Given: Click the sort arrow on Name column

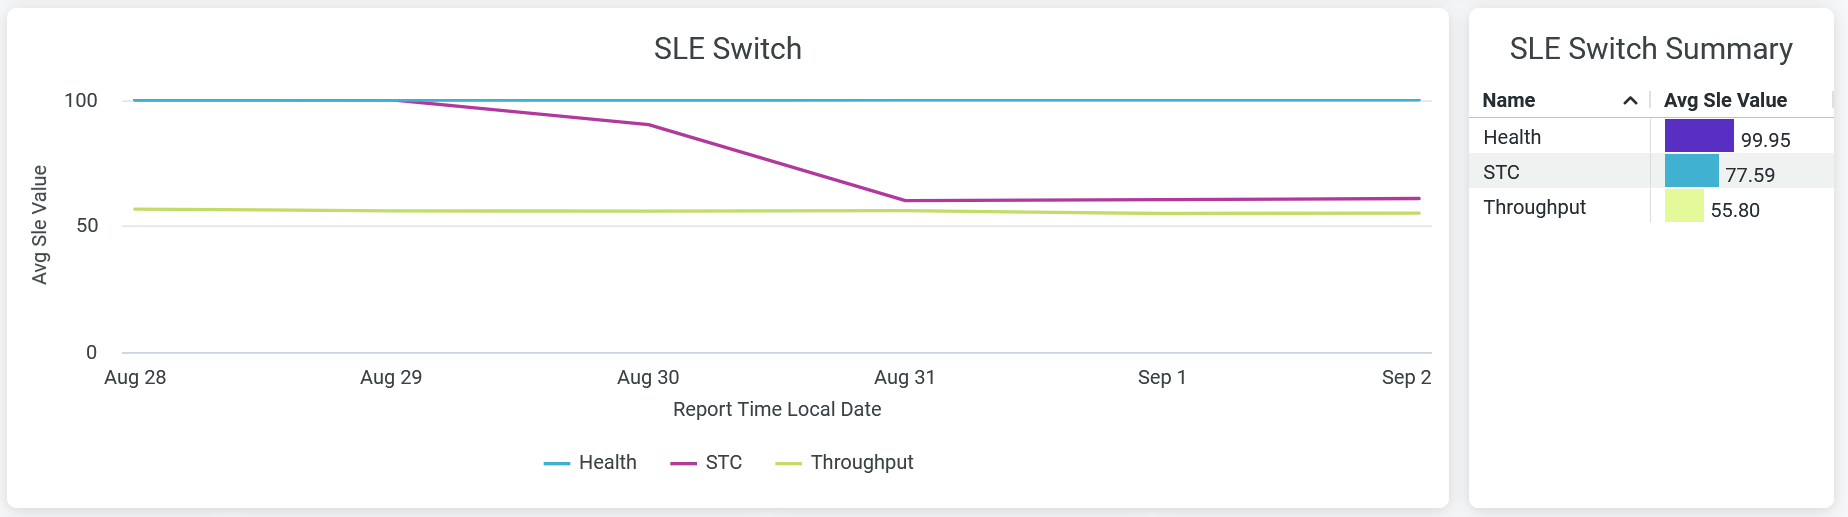Looking at the screenshot, I should pyautogui.click(x=1629, y=101).
